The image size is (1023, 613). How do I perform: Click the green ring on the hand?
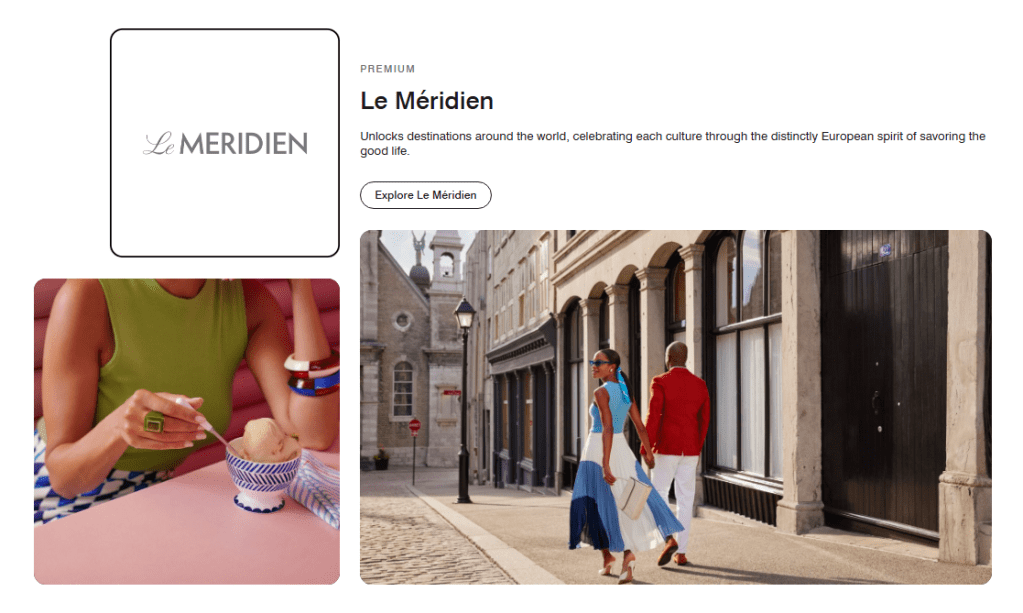point(155,422)
